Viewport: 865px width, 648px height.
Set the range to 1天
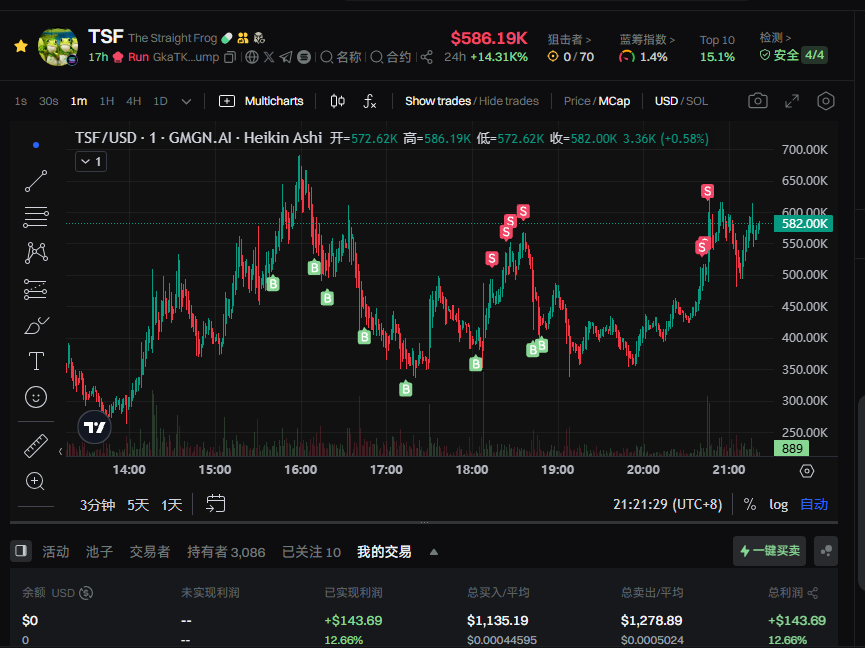click(x=172, y=505)
